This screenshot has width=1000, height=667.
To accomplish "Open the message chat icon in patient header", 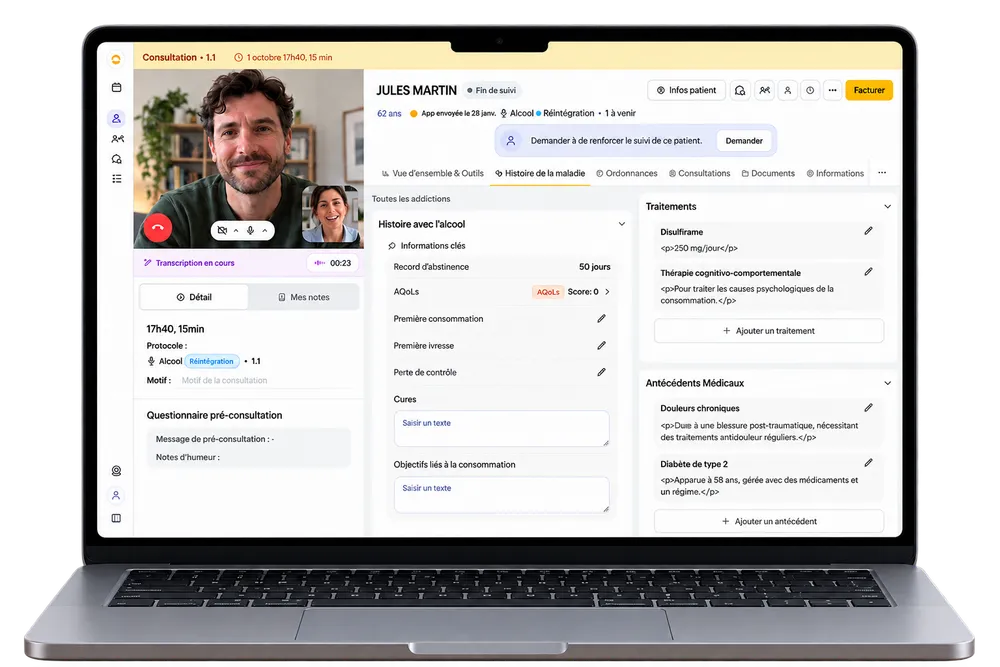I will point(740,91).
